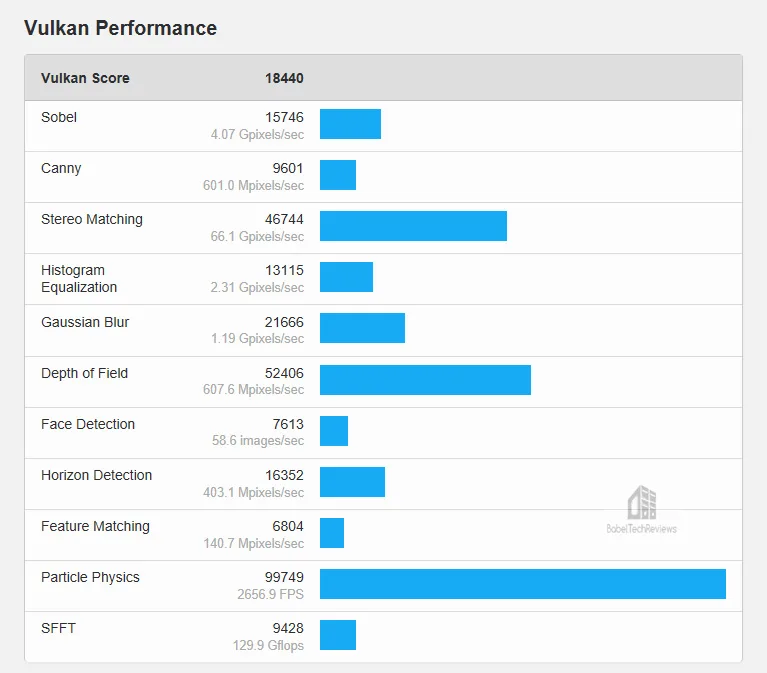Click the Vulkan Performance heading
This screenshot has height=673, width=767.
[x=120, y=28]
